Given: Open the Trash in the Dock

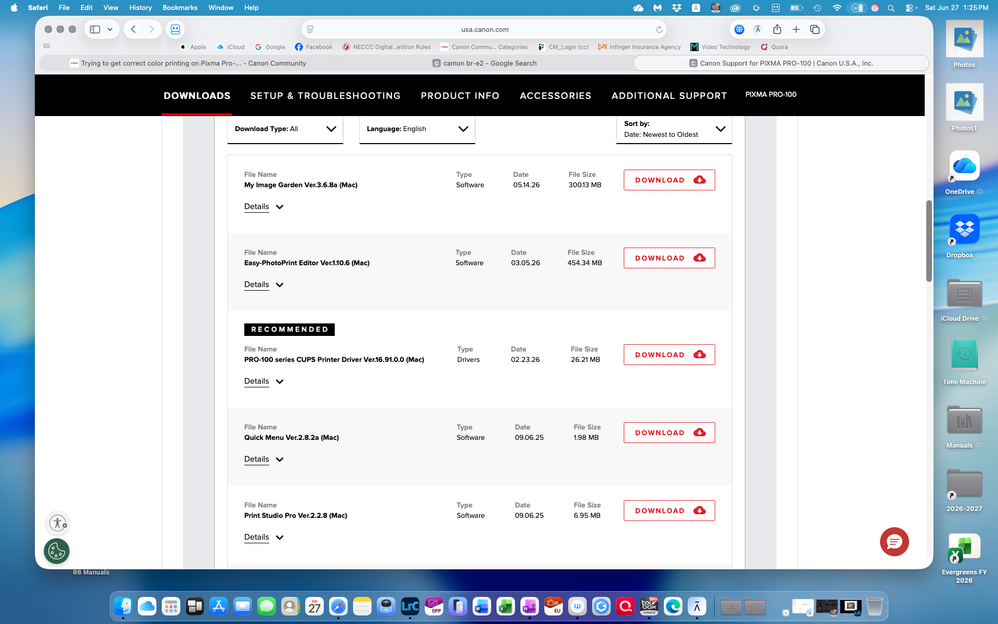Looking at the screenshot, I should tap(875, 606).
